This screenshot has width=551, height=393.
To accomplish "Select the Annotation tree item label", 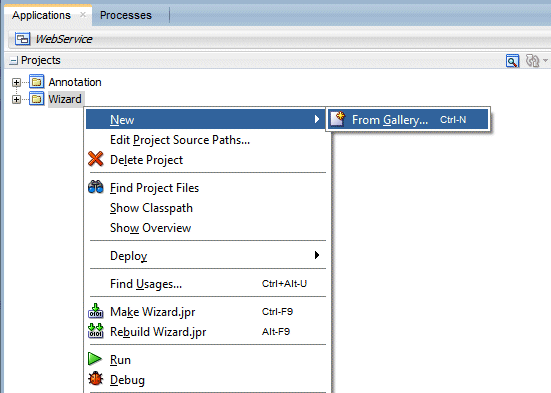I will (75, 82).
